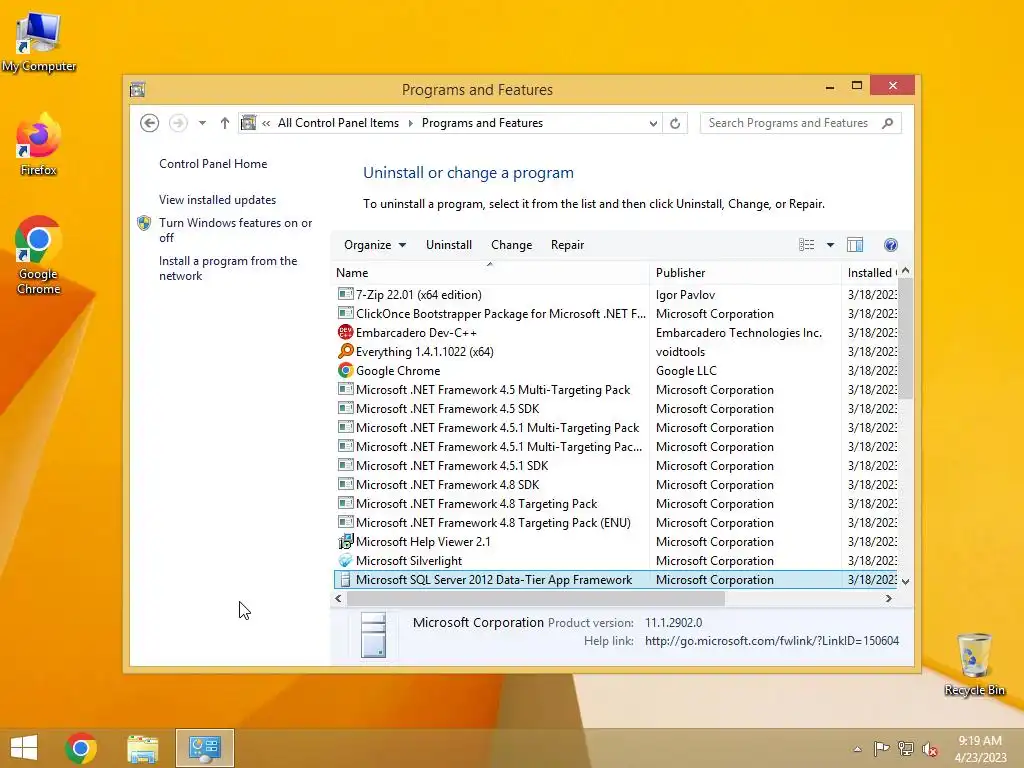Click the search magnifier icon
The width and height of the screenshot is (1024, 768).
888,123
